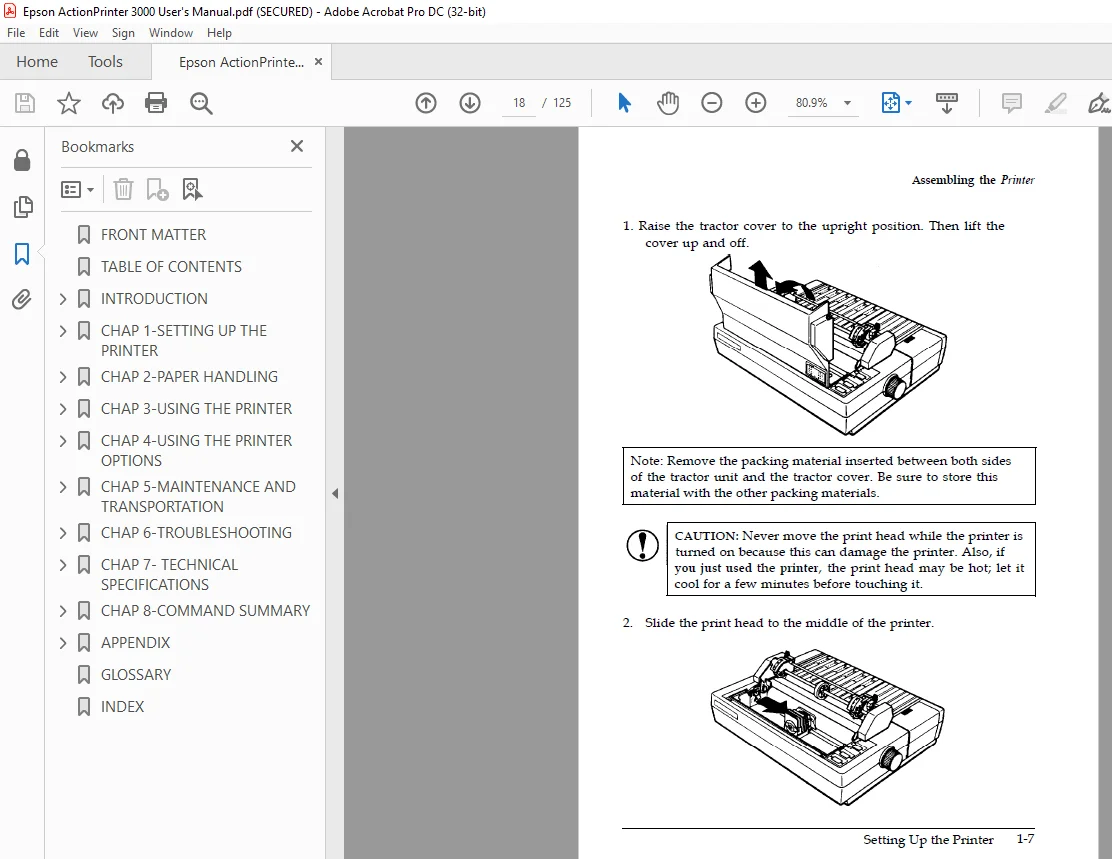1112x859 pixels.
Task: Jump to FRONT MATTER bookmark
Action: [153, 235]
